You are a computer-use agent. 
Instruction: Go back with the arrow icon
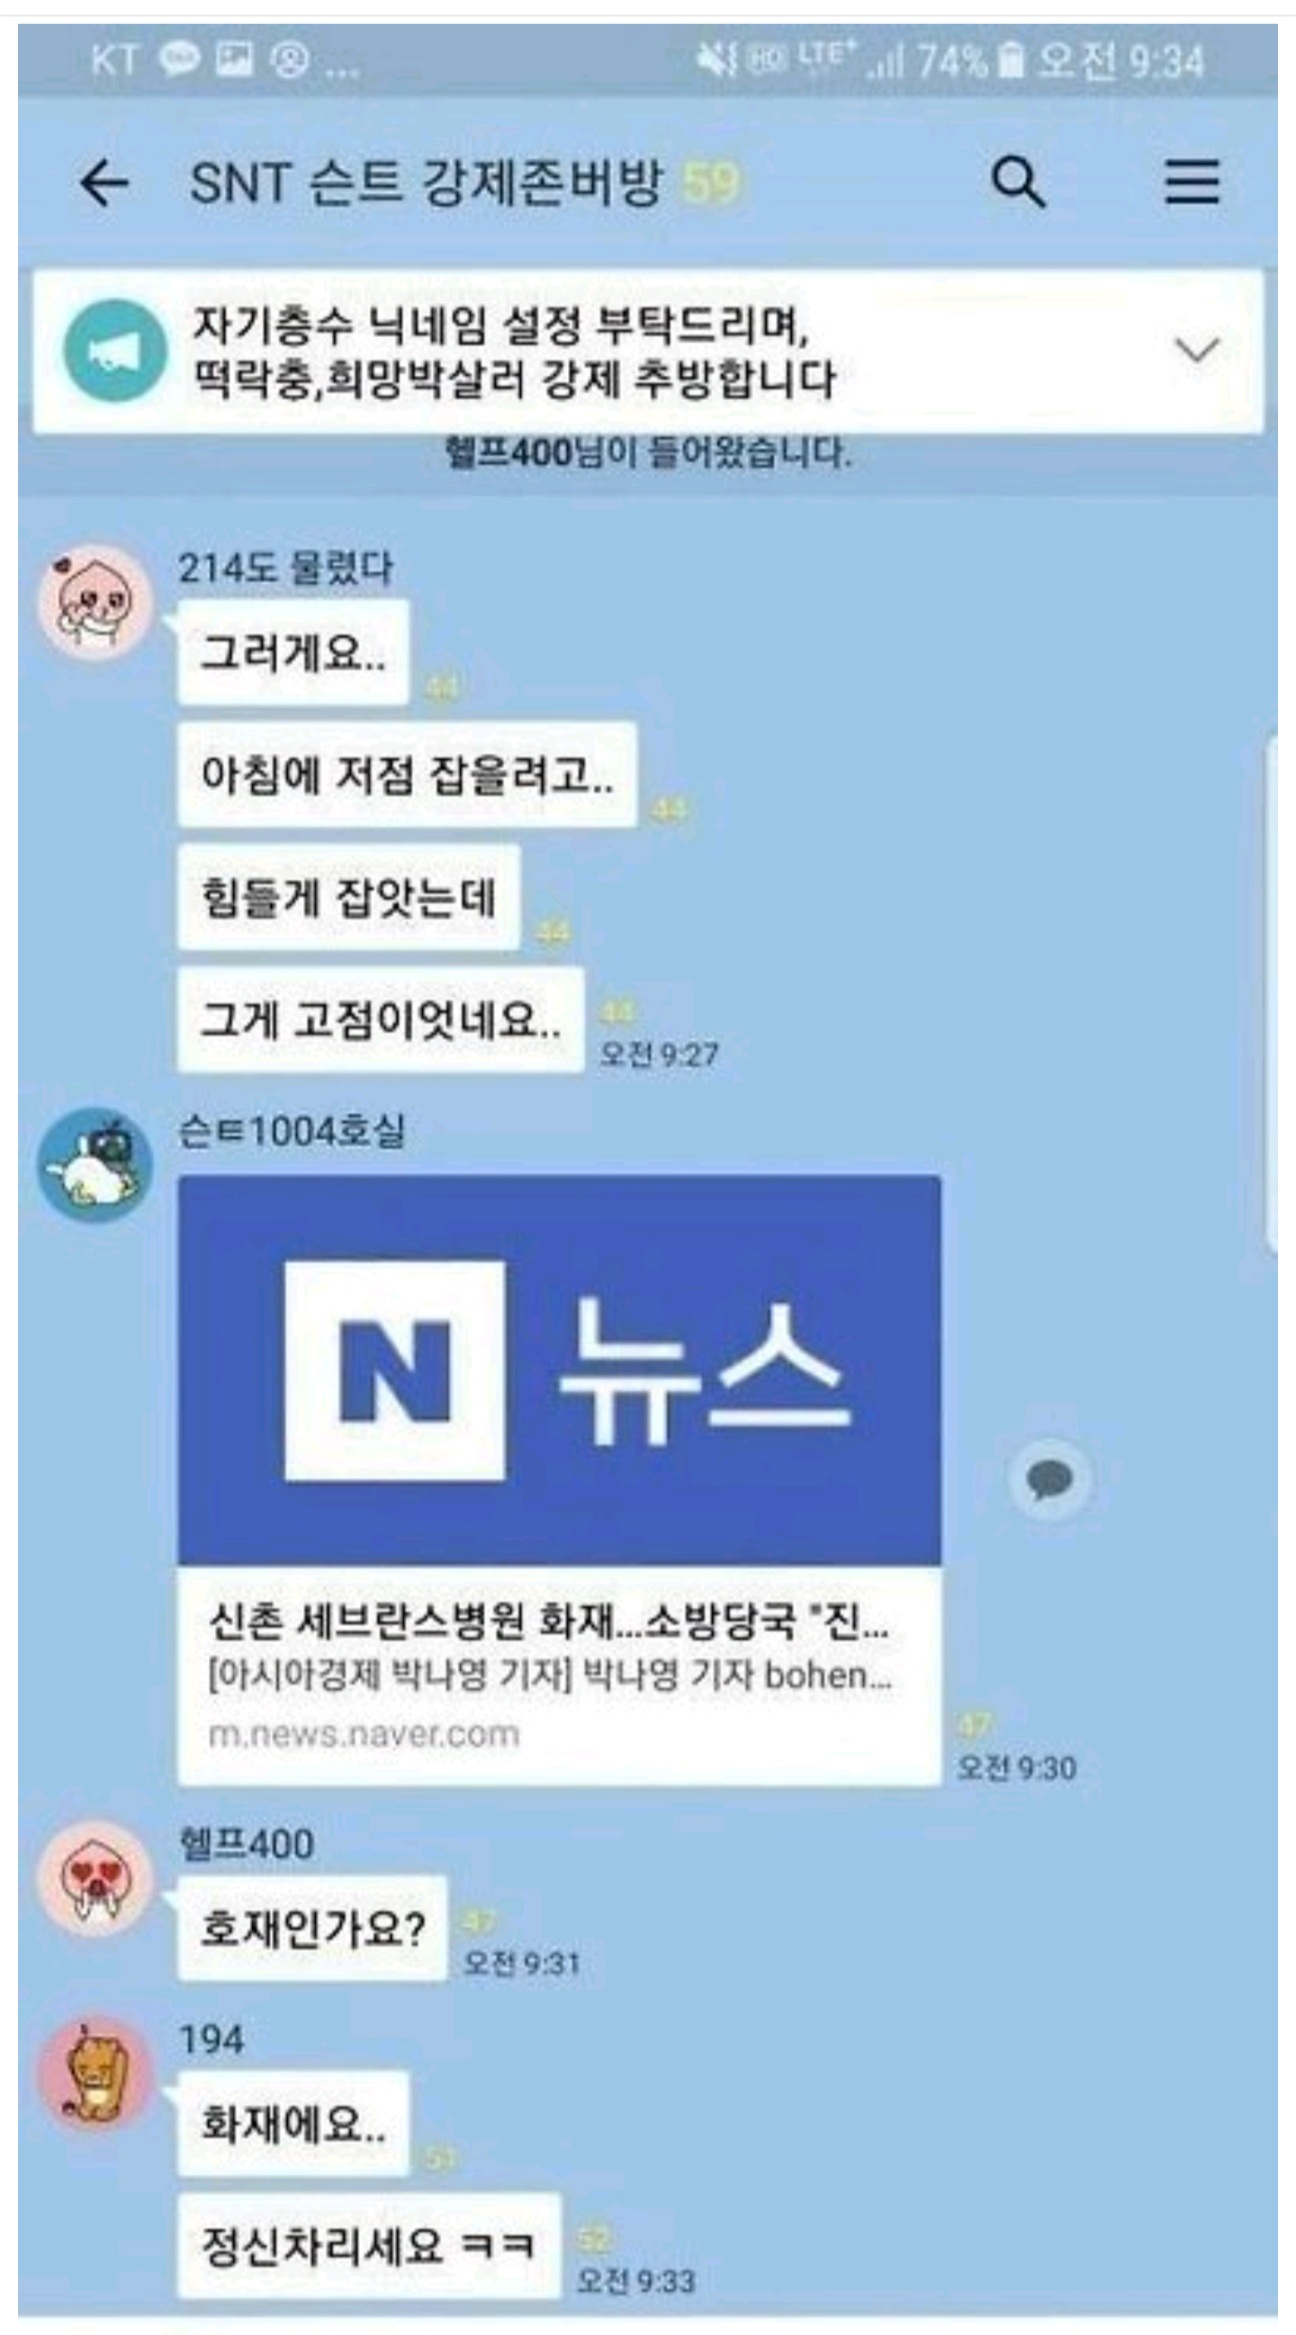point(104,183)
